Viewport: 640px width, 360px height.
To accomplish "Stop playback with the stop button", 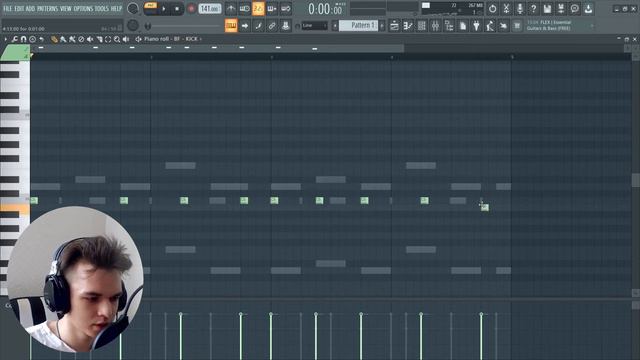I will (177, 9).
